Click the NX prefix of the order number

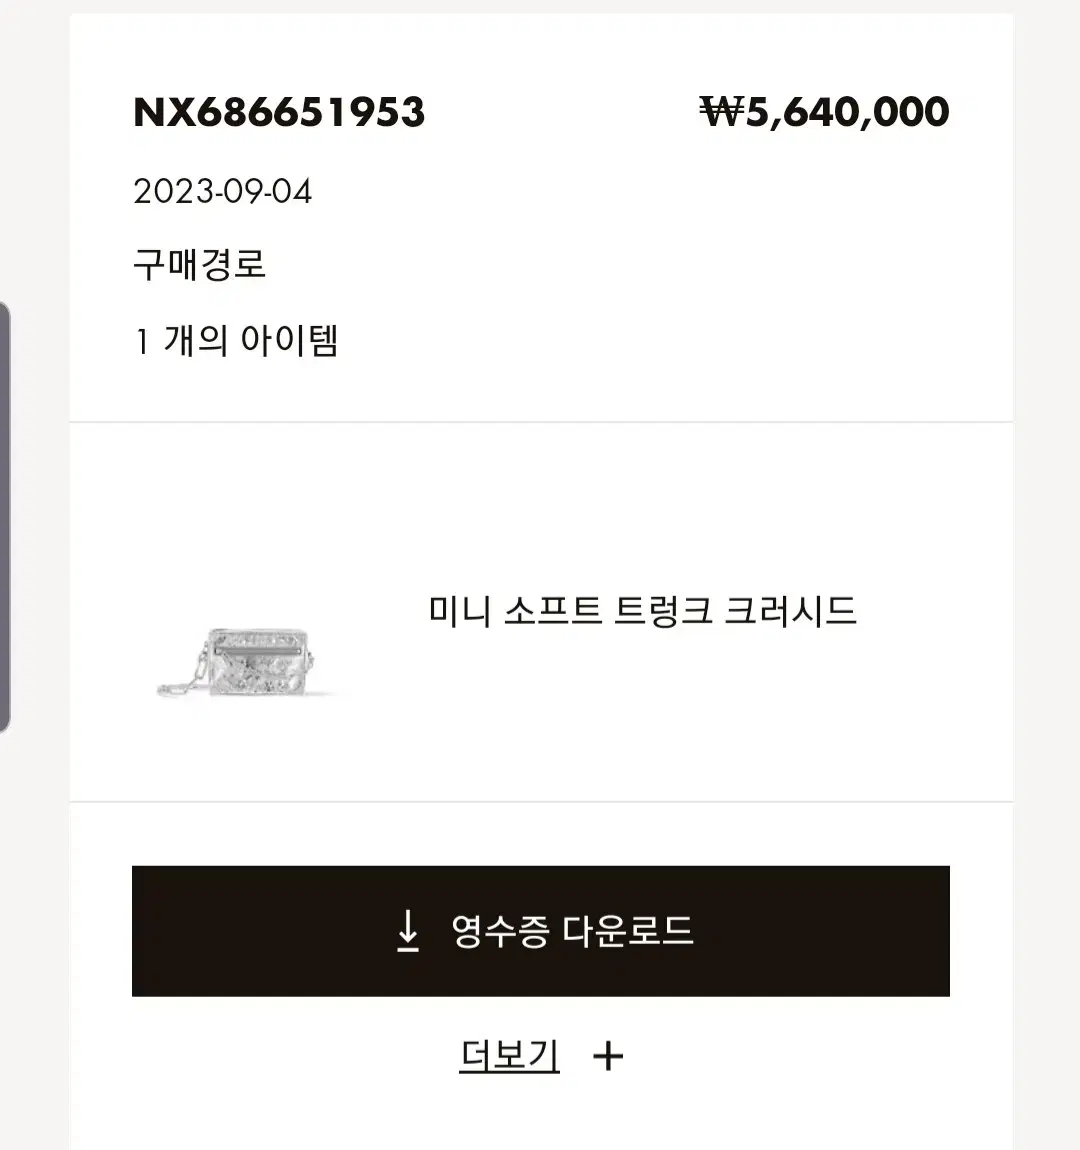tap(165, 112)
